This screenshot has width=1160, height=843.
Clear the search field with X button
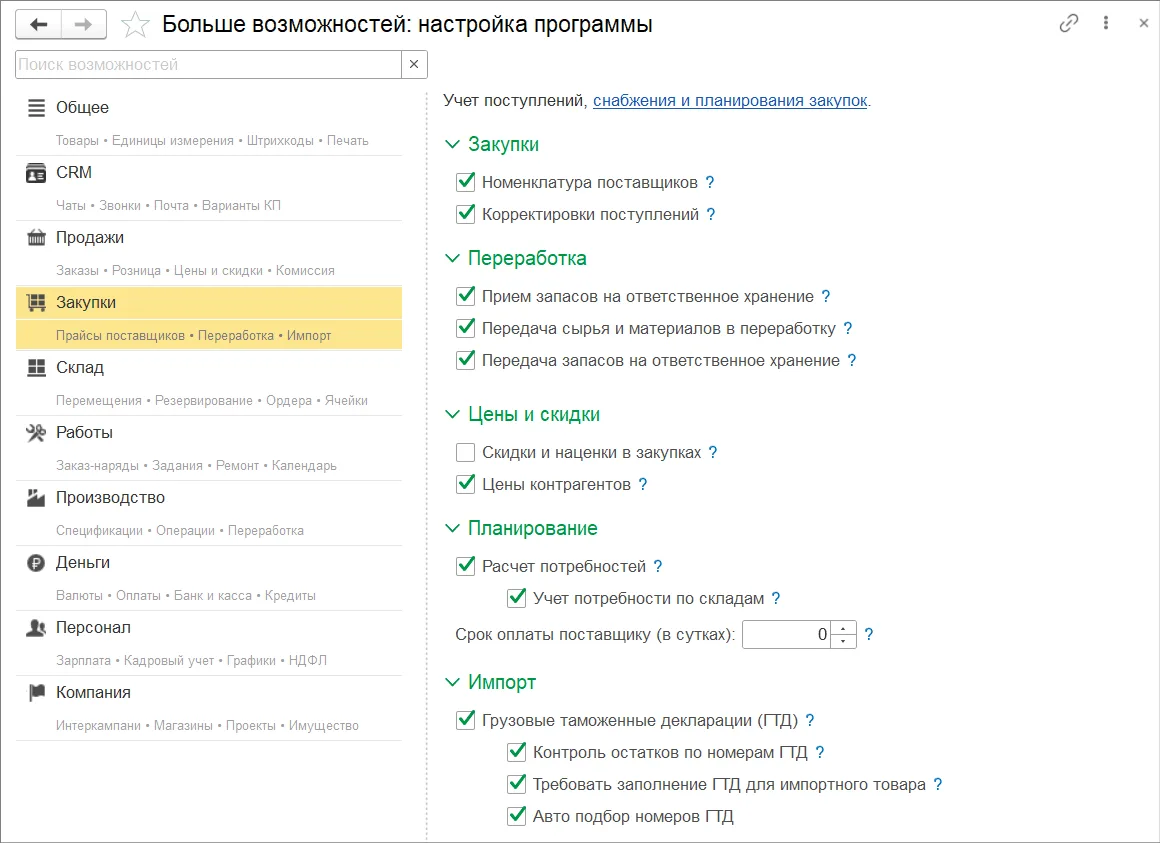click(x=414, y=64)
